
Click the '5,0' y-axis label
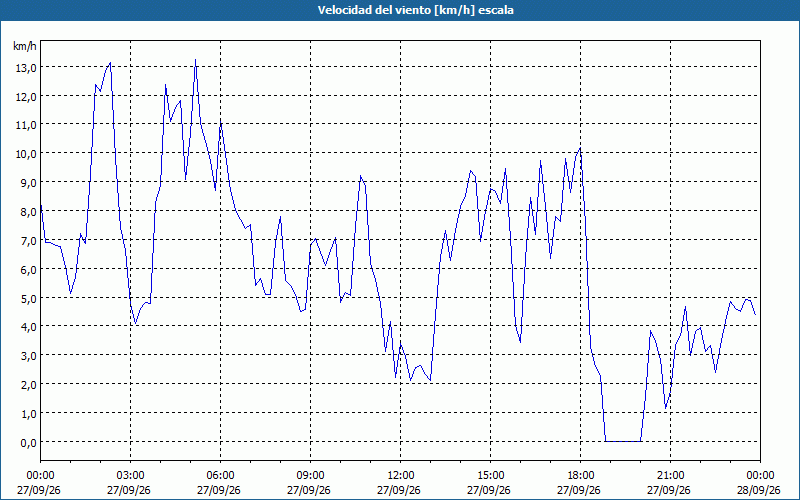[x=29, y=298]
